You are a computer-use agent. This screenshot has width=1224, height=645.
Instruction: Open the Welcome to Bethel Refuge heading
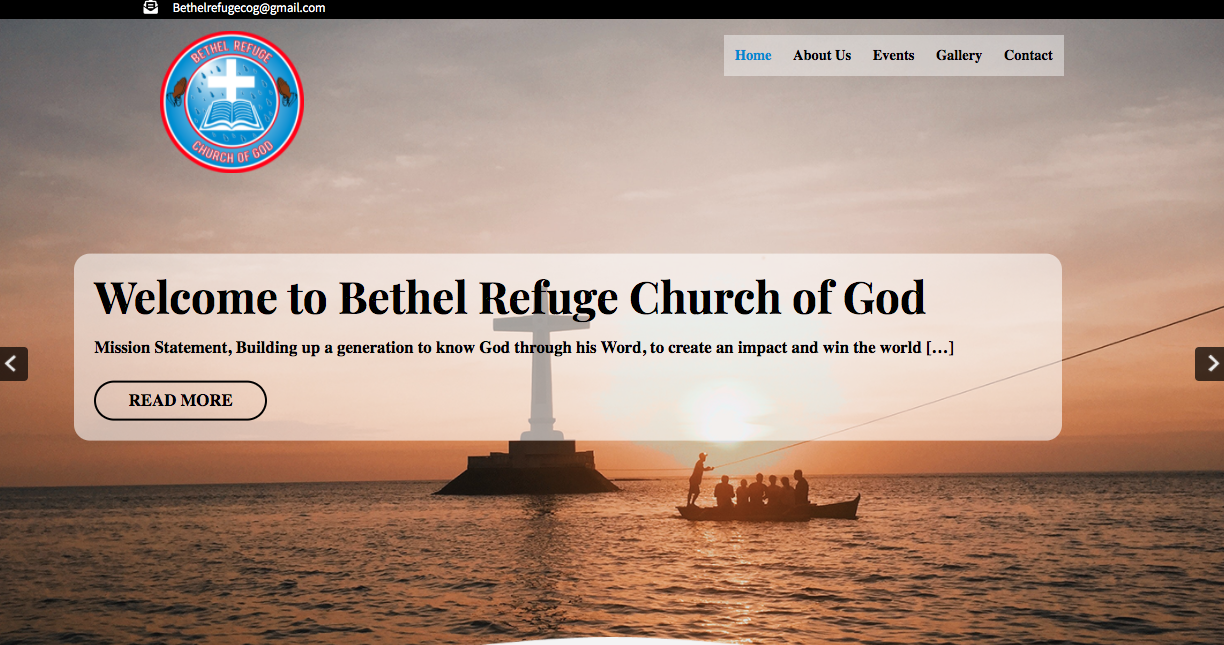[x=510, y=298]
